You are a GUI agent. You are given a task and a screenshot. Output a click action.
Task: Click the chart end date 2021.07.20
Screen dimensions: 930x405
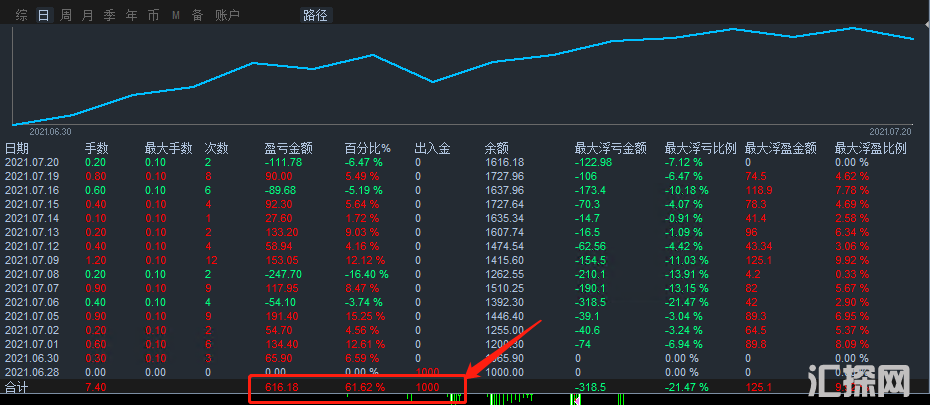(x=891, y=132)
